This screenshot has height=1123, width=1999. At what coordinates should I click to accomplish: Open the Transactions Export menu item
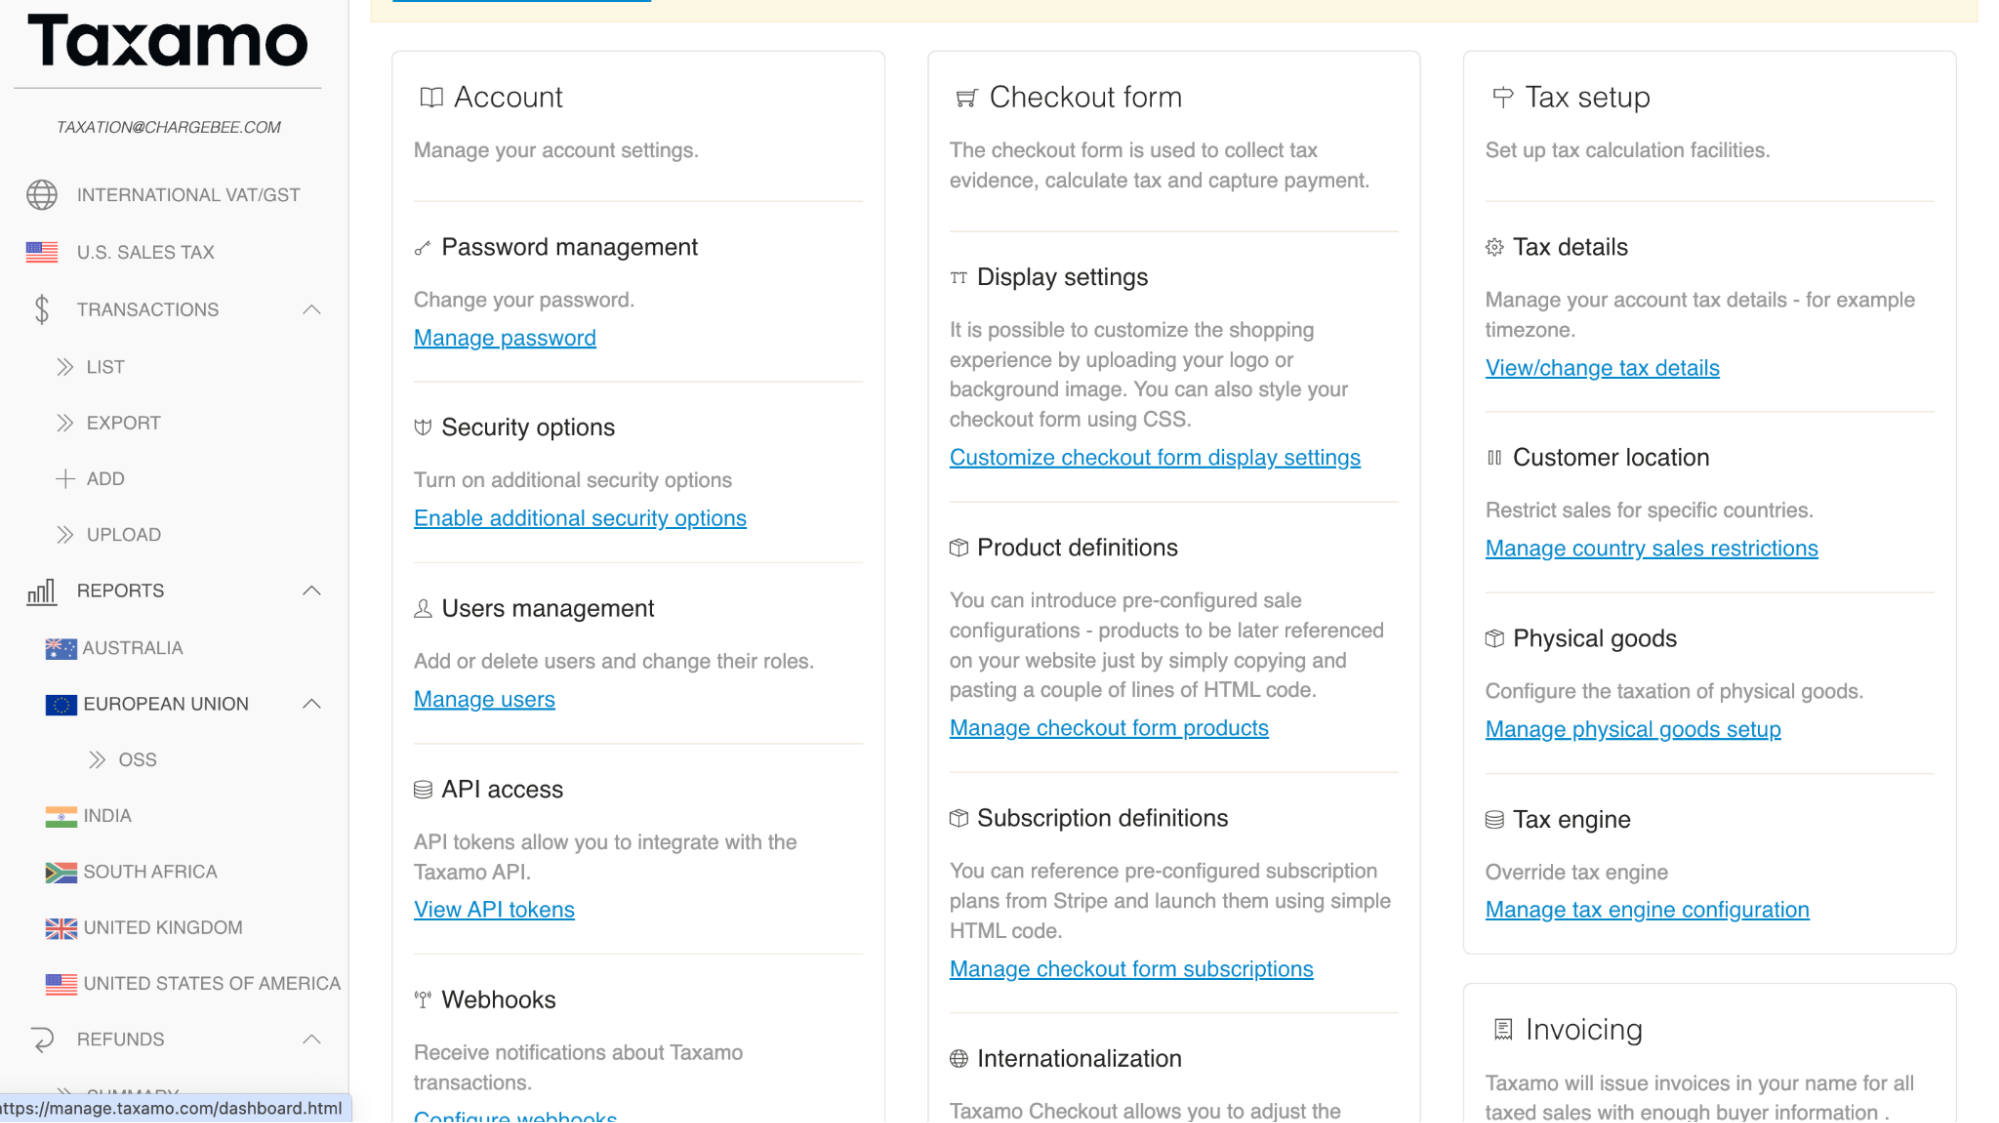[123, 423]
